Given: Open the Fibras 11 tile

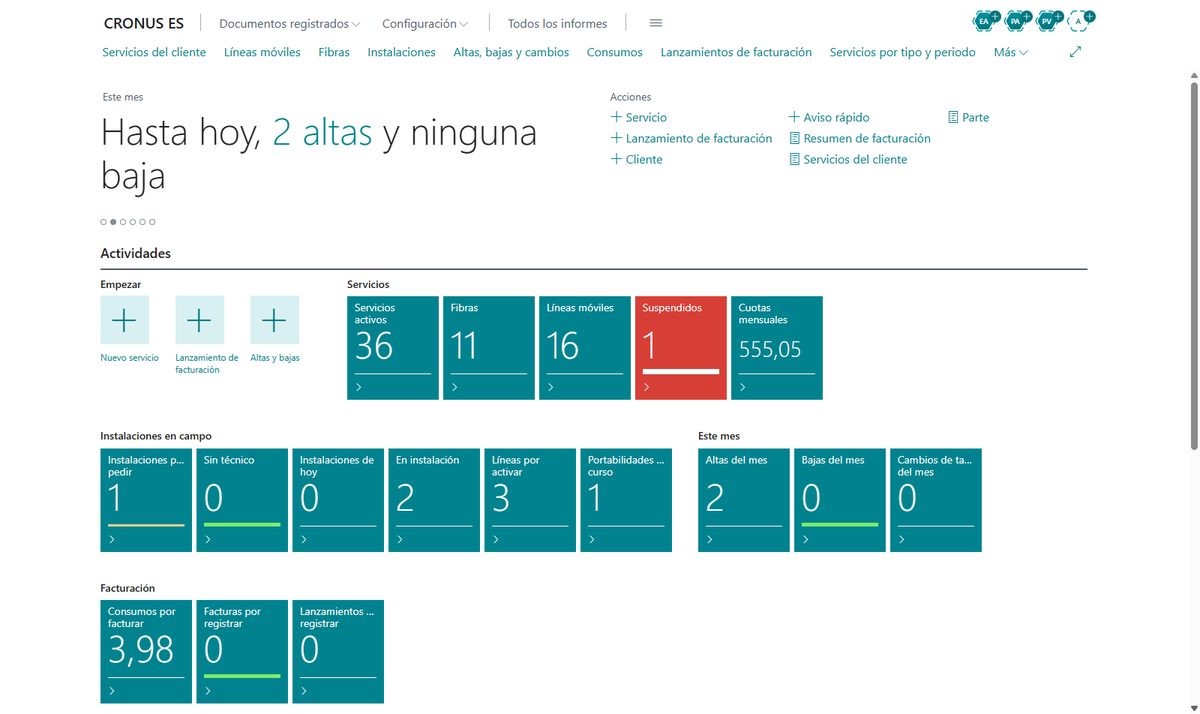Looking at the screenshot, I should click(489, 348).
